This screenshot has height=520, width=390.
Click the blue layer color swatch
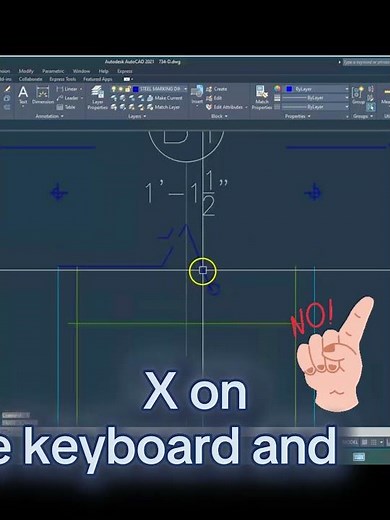136,89
